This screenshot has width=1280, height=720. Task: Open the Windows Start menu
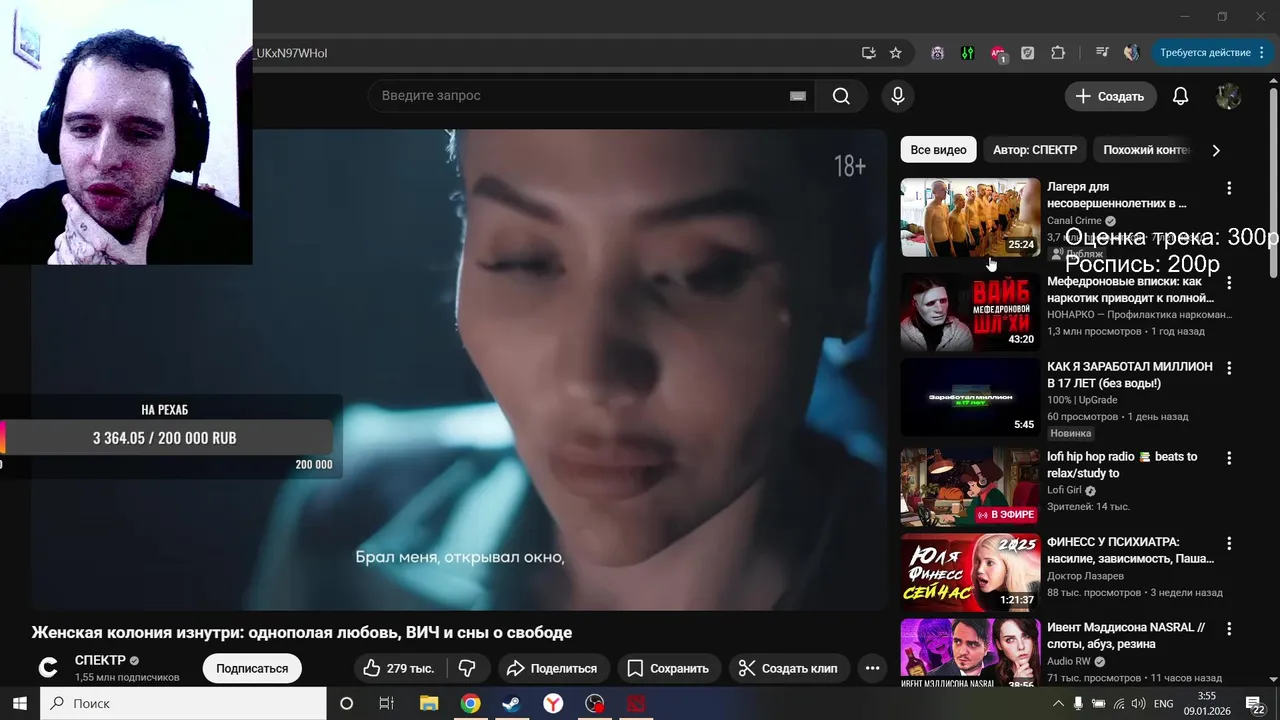pyautogui.click(x=19, y=703)
